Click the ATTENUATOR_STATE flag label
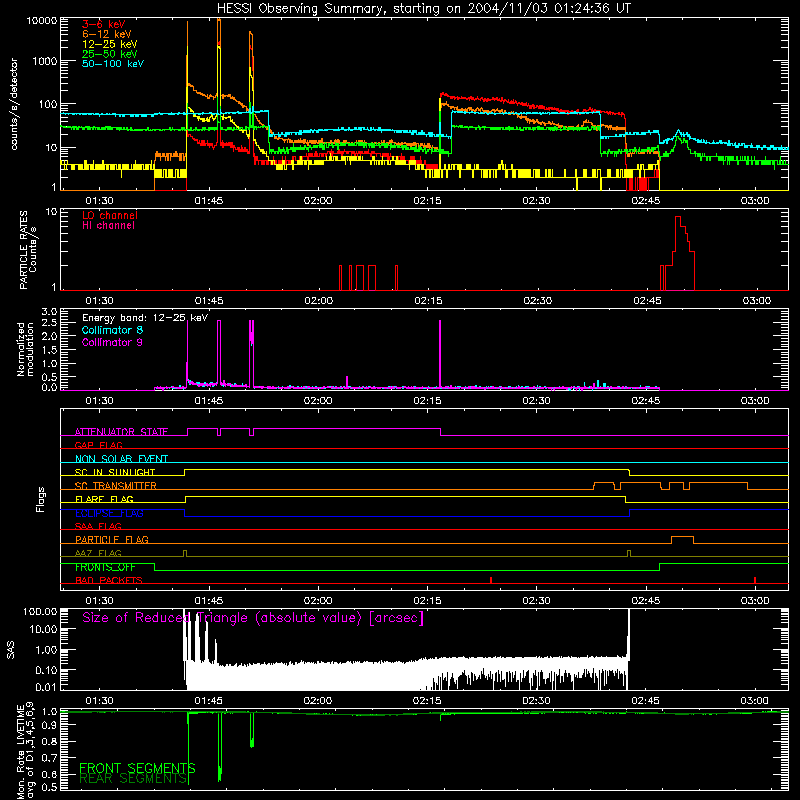The height and width of the screenshot is (800, 800). pyautogui.click(x=121, y=432)
